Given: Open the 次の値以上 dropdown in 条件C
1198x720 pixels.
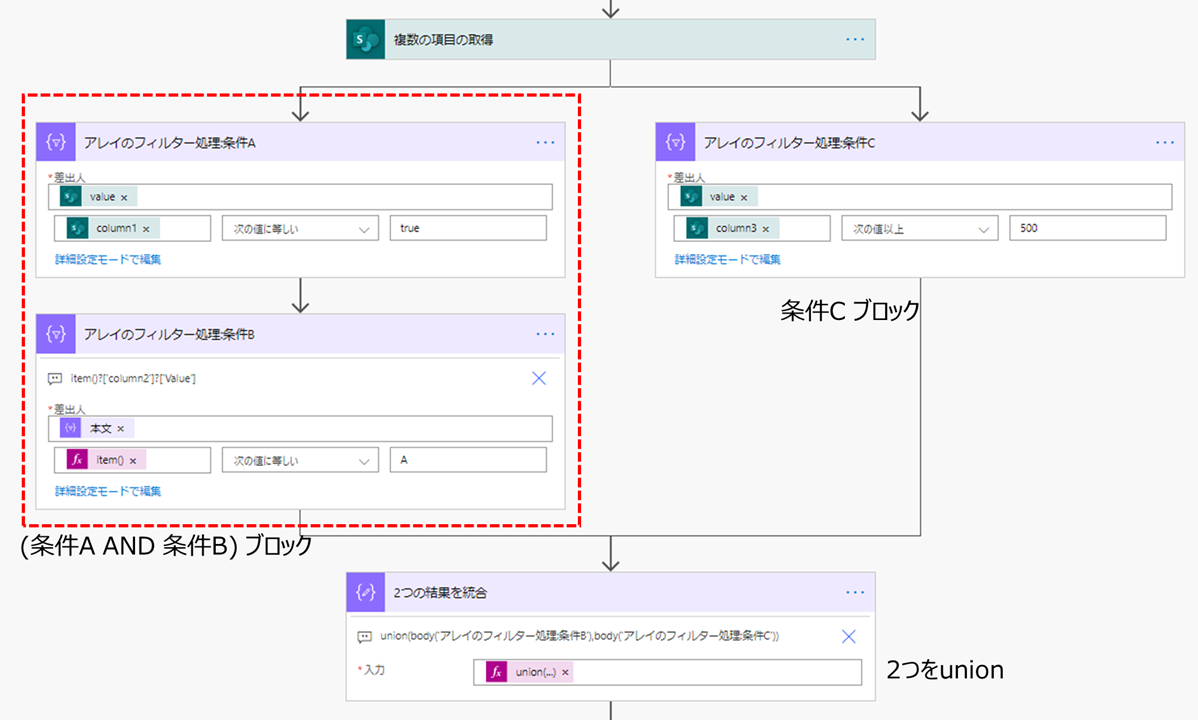Looking at the screenshot, I should [x=919, y=228].
